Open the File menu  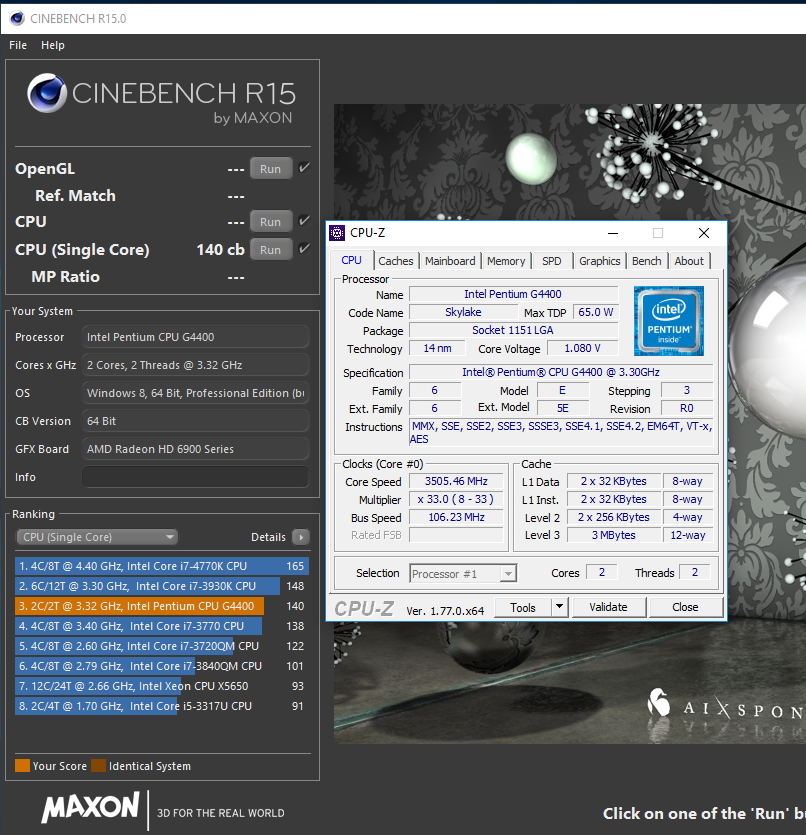tap(18, 45)
